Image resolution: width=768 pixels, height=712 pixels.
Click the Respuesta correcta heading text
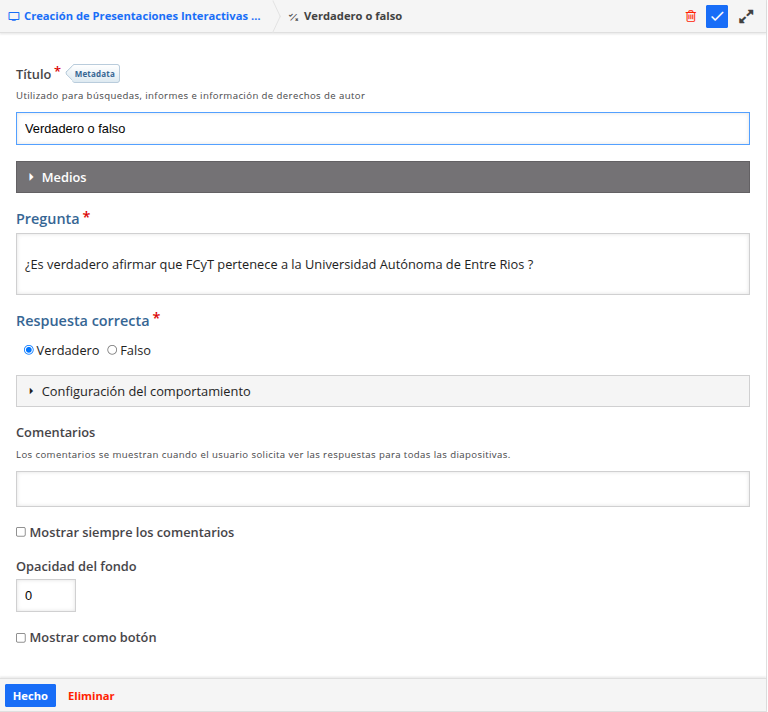click(83, 321)
